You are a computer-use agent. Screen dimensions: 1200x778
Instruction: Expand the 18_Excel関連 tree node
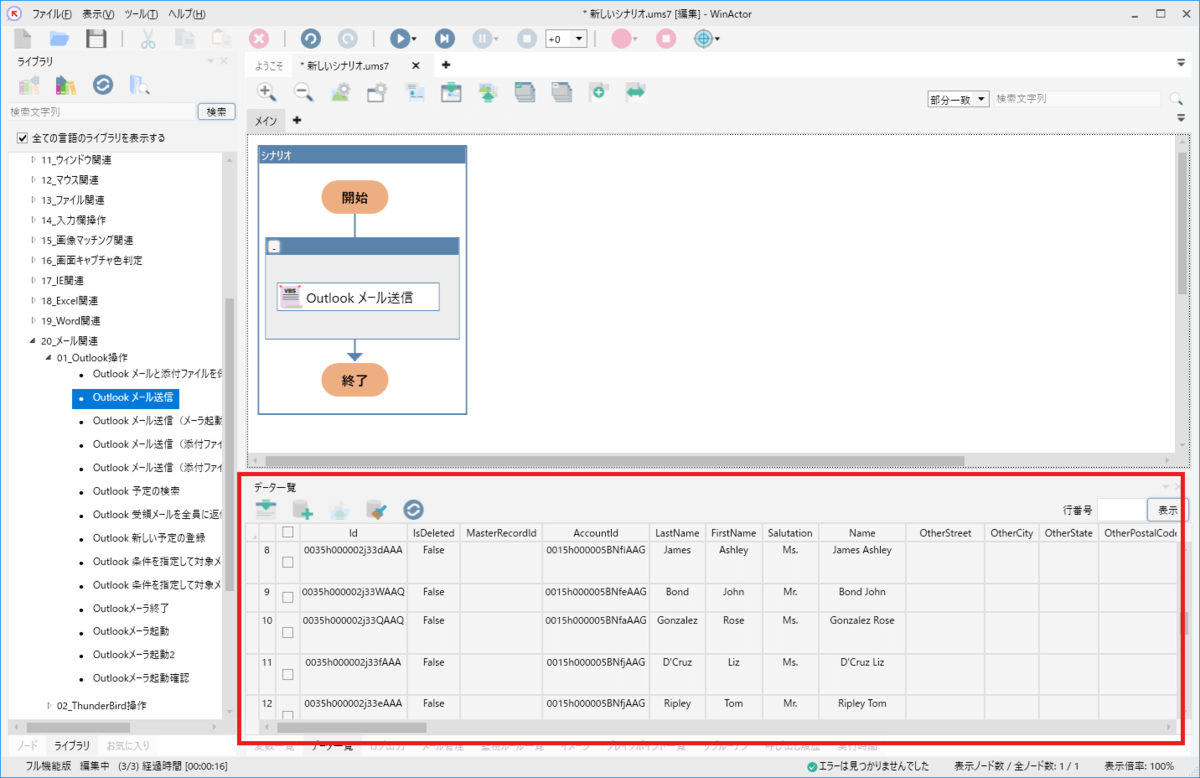[33, 300]
